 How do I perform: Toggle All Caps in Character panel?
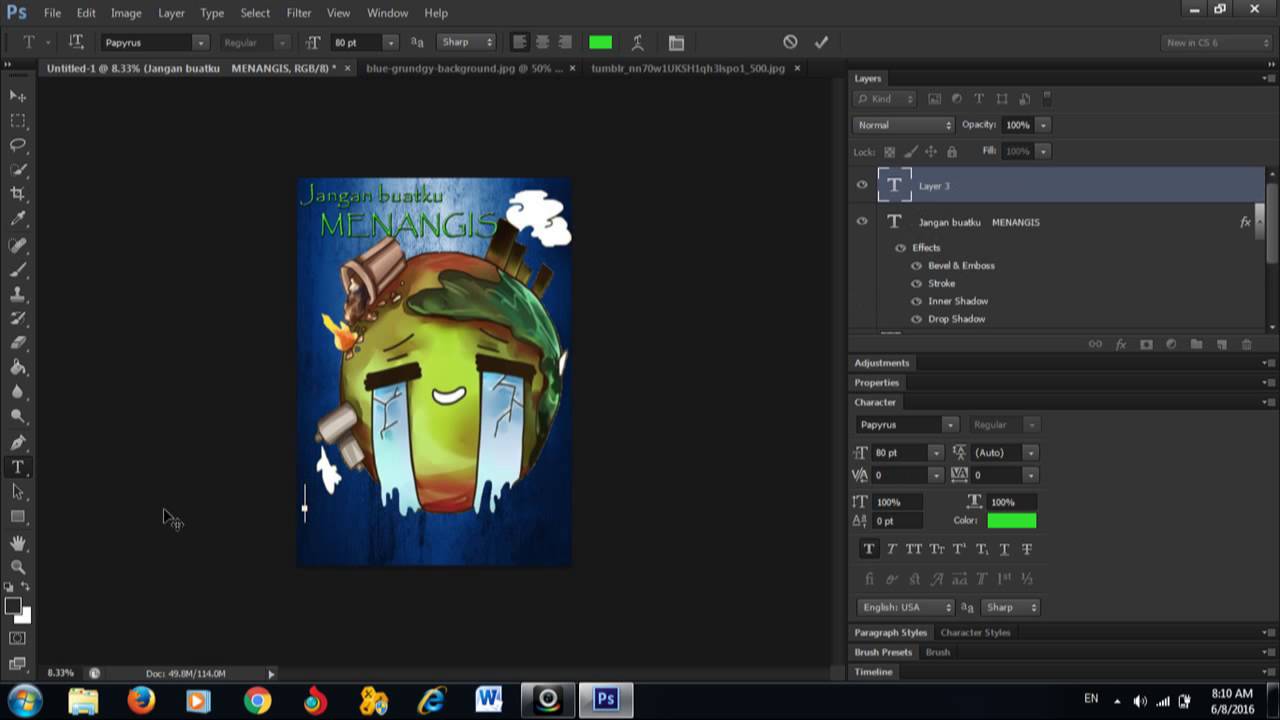click(913, 549)
